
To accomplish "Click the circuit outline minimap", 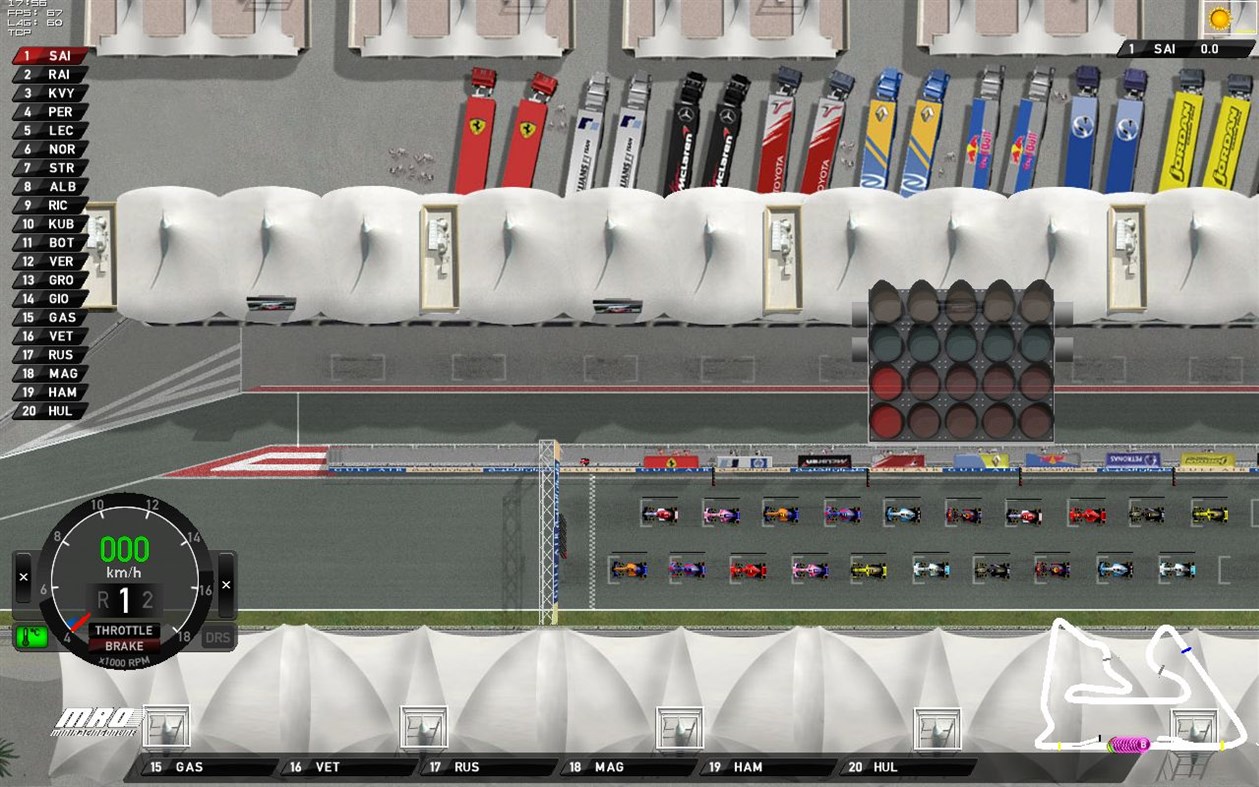I will [1142, 685].
